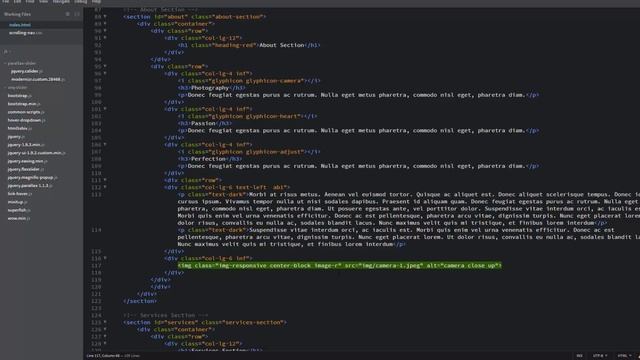Viewport: 640px width, 360px height.
Task: Click the split view icon beside Working Files
Action: click(77, 14)
